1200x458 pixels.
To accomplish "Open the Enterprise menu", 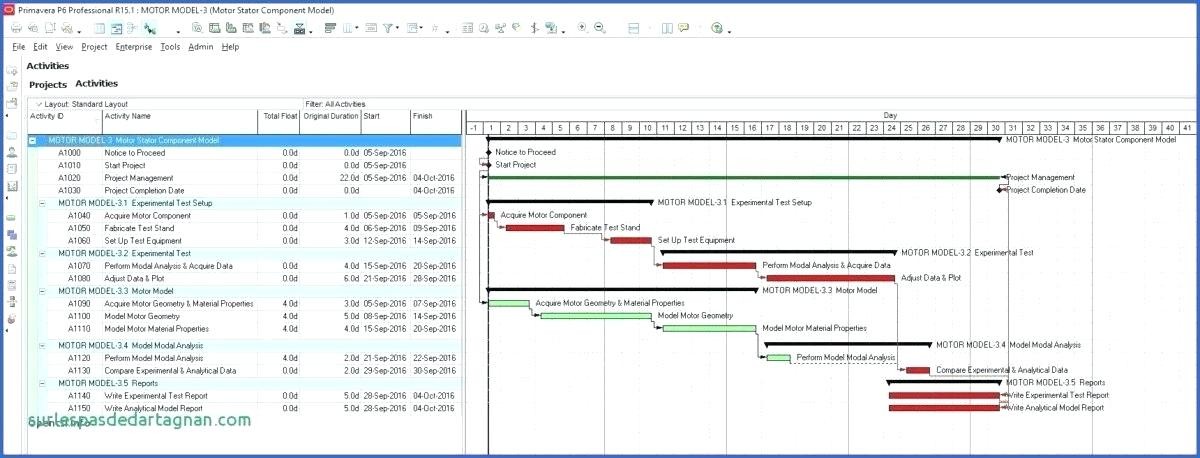I will click(x=133, y=46).
